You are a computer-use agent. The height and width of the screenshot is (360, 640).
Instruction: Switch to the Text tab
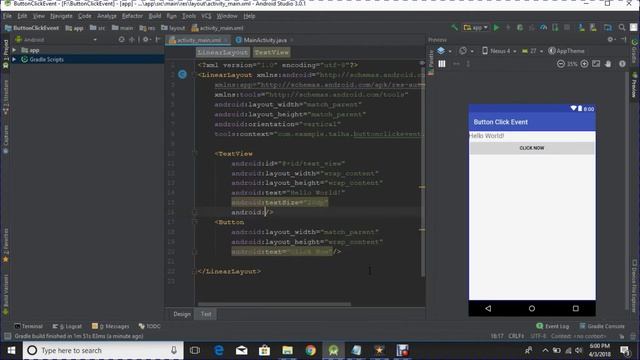[206, 314]
